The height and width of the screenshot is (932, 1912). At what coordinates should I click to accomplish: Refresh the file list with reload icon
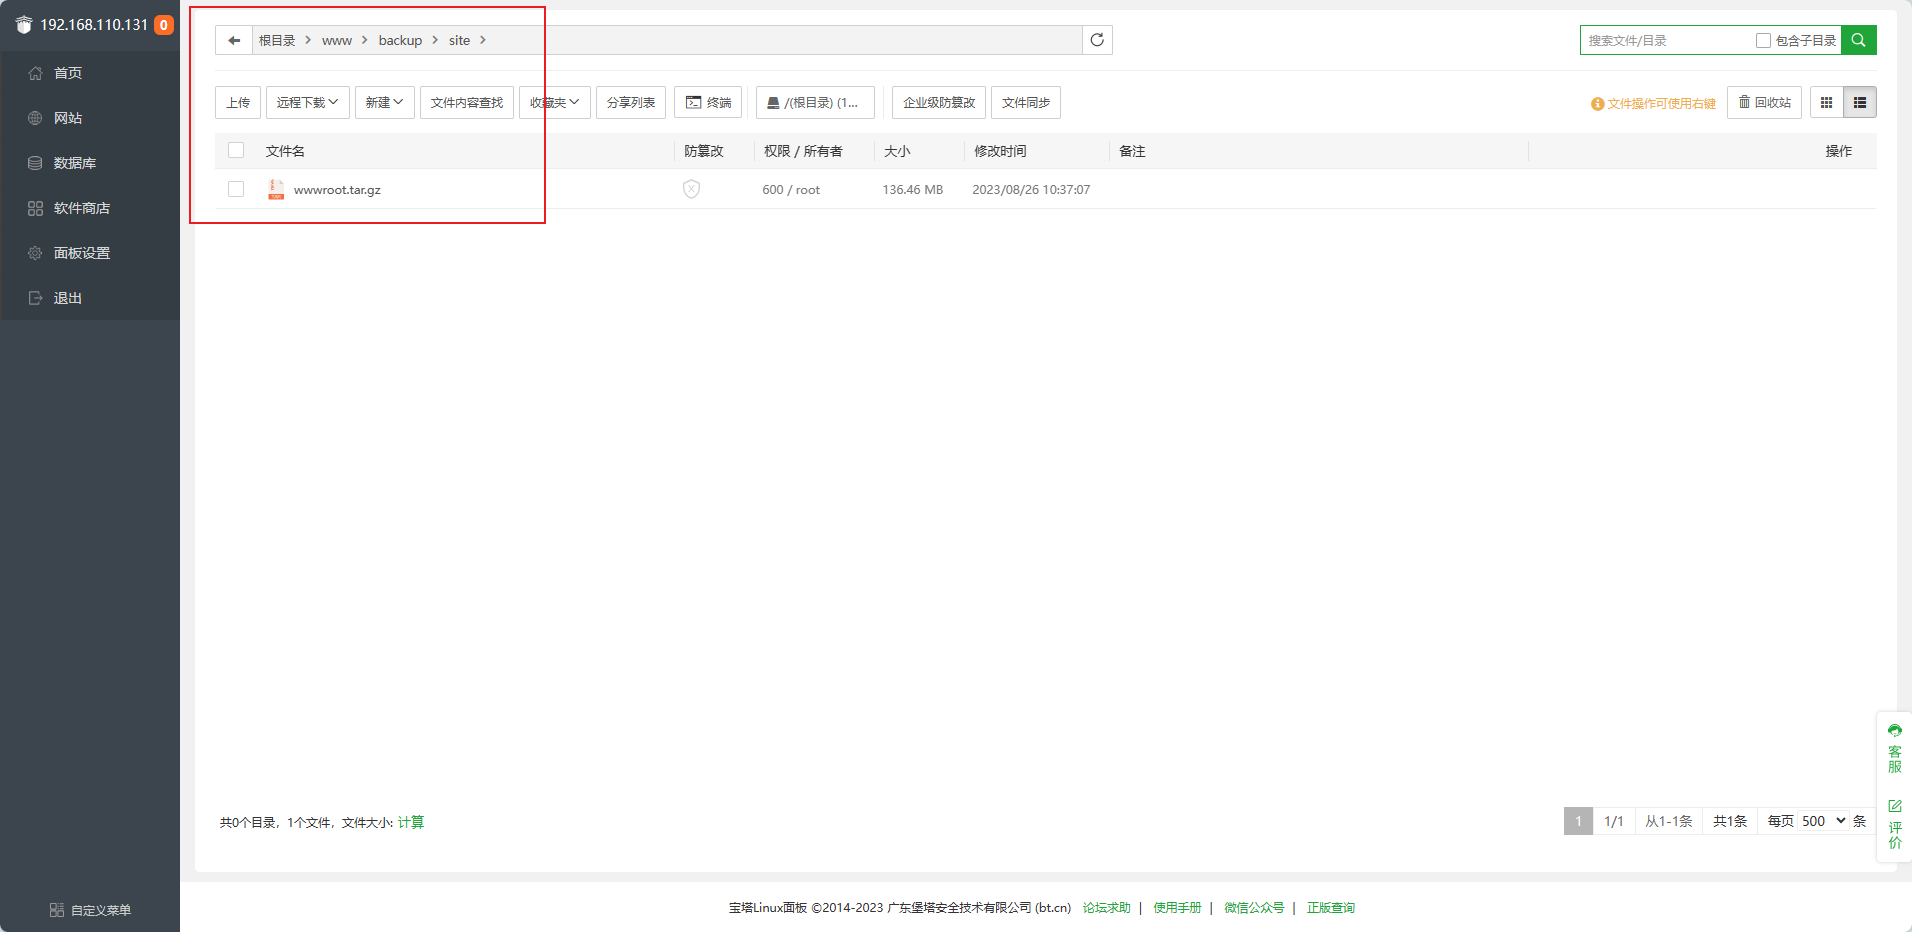pos(1097,41)
